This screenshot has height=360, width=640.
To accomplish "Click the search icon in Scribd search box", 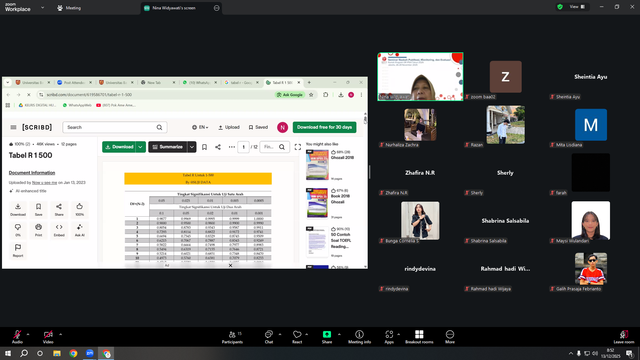I will coord(159,127).
